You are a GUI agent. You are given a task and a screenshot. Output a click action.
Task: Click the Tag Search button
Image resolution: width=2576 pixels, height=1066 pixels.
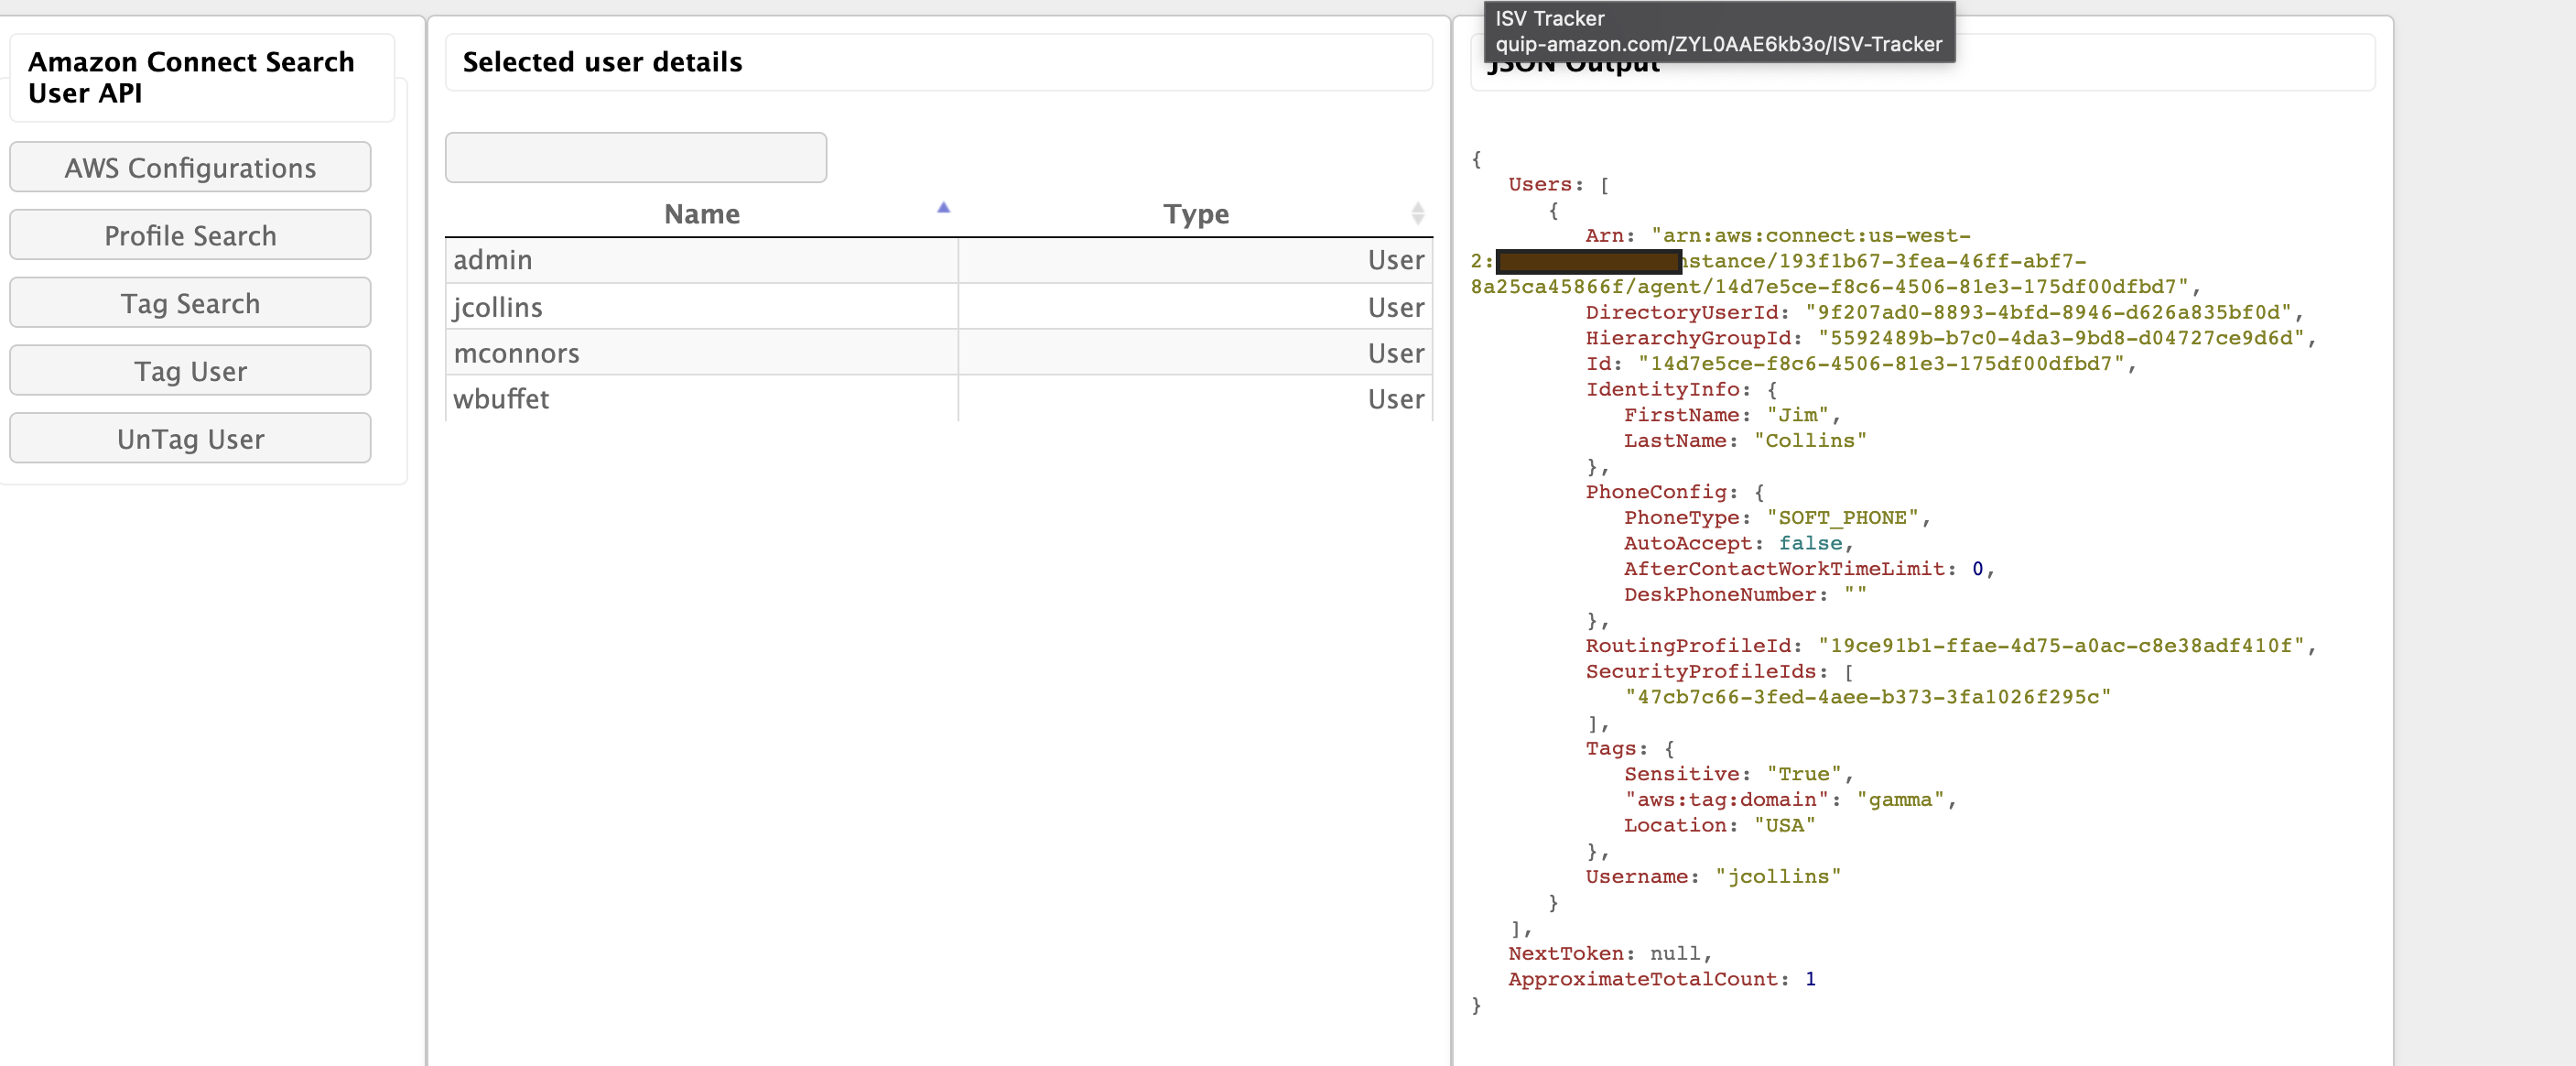(x=190, y=303)
